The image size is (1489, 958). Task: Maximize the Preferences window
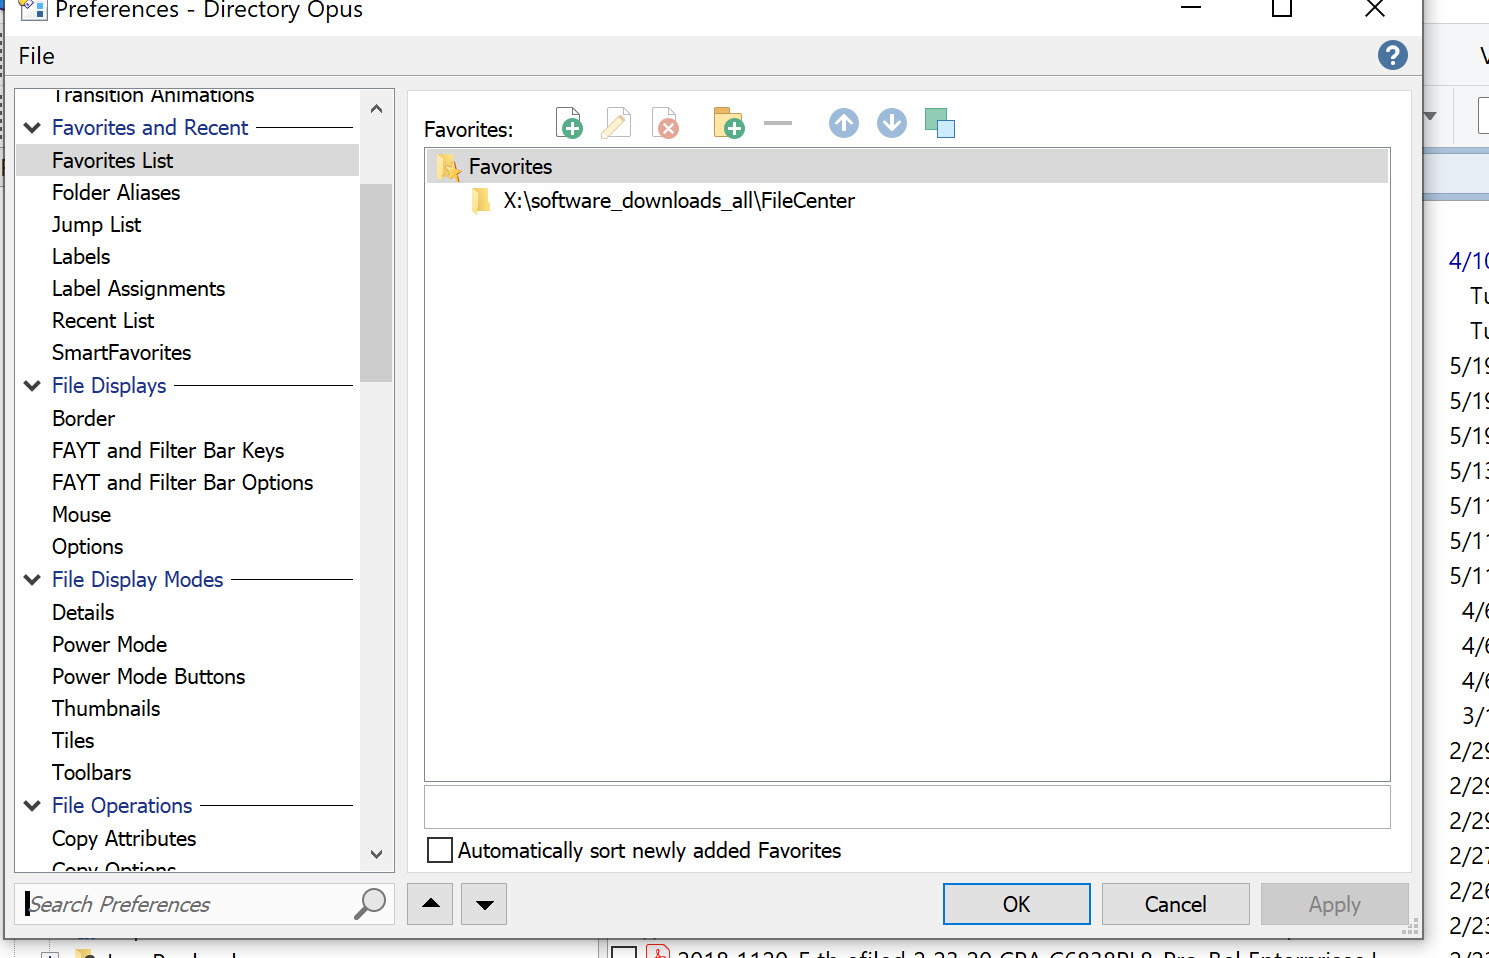[x=1281, y=10]
